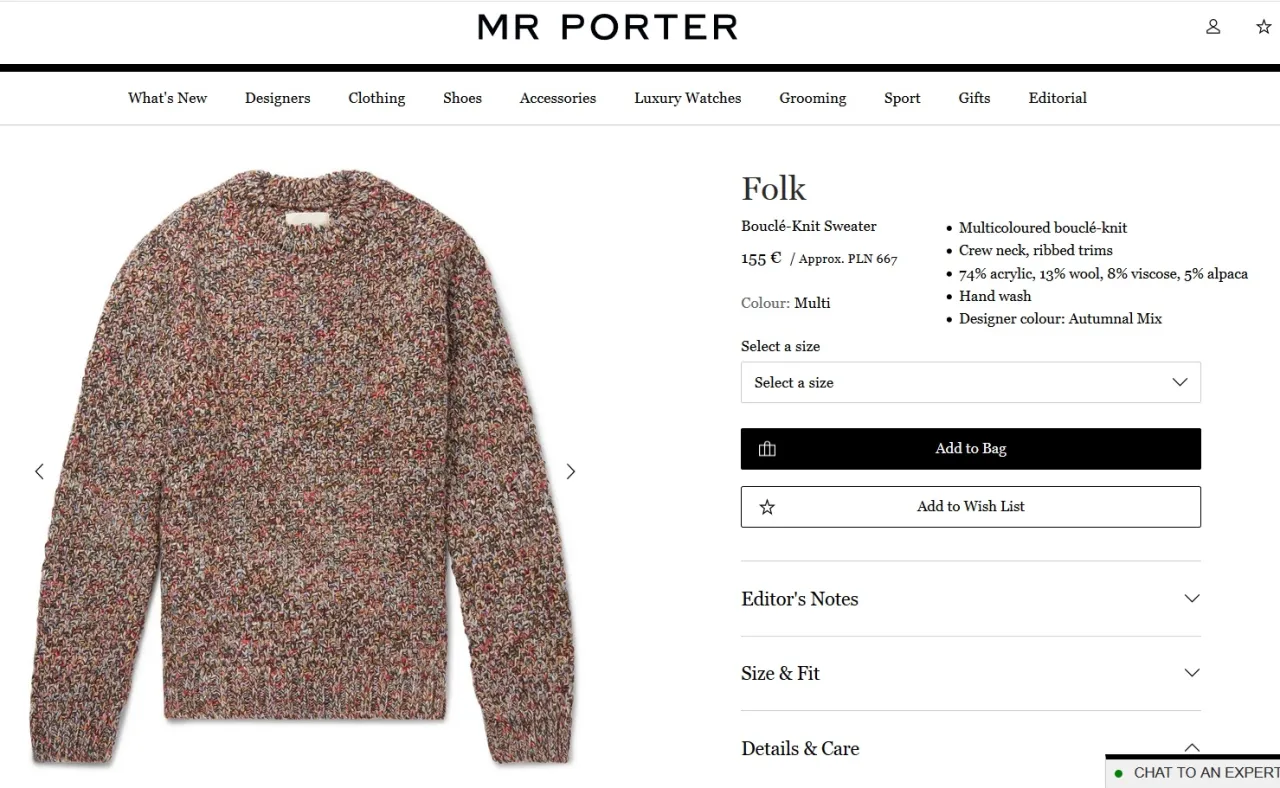1280x788 pixels.
Task: Open the Select a size dropdown
Action: click(x=970, y=383)
